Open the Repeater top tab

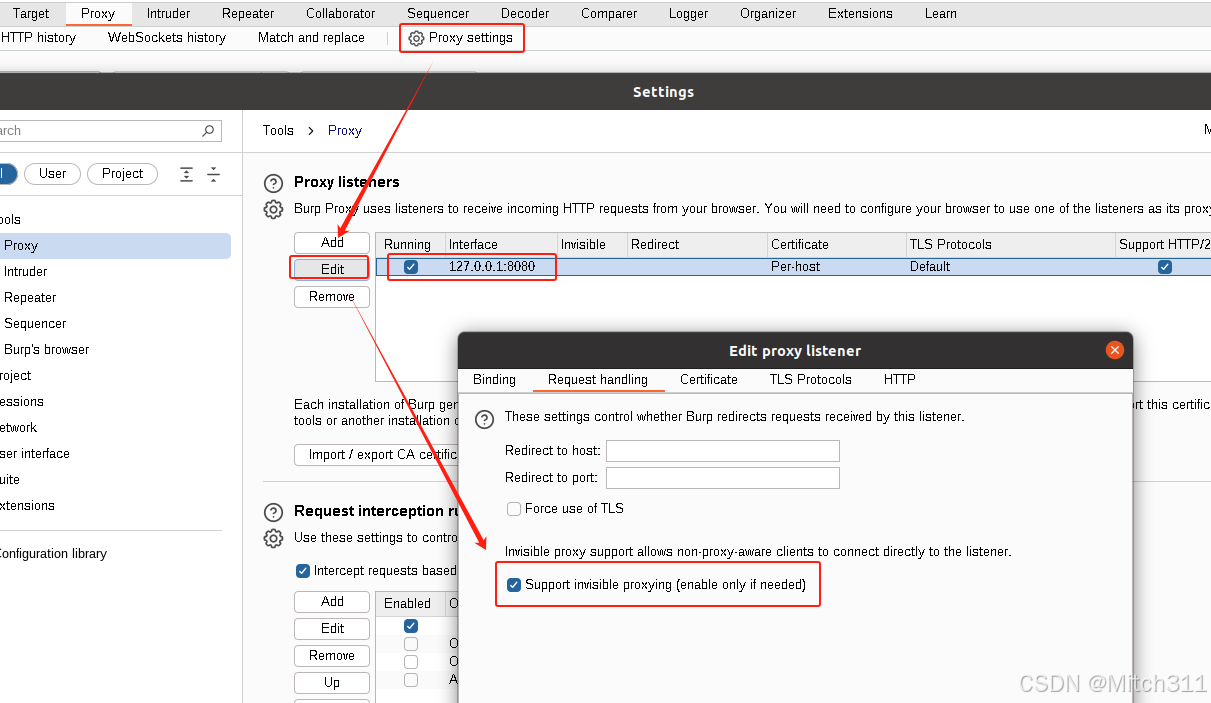click(248, 14)
